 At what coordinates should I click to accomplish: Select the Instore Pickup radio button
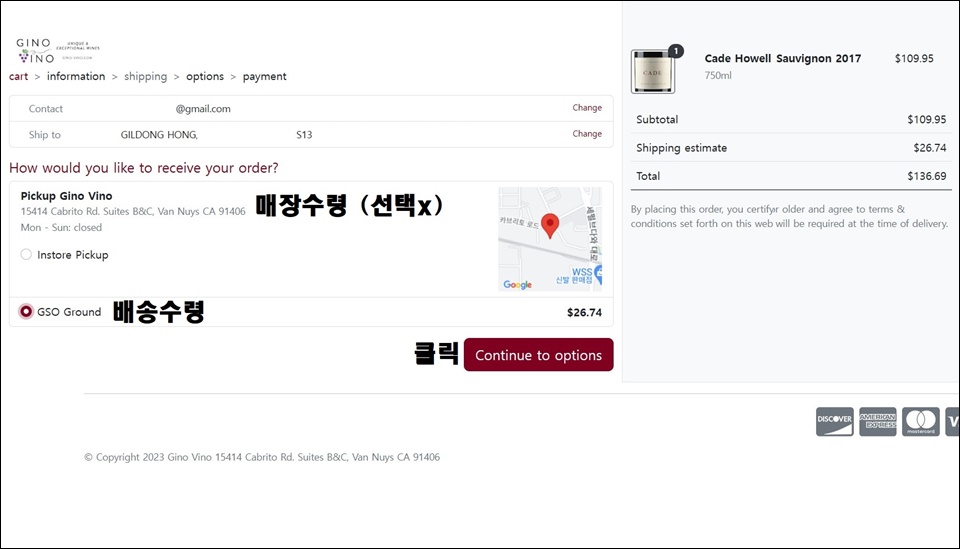pyautogui.click(x=26, y=255)
